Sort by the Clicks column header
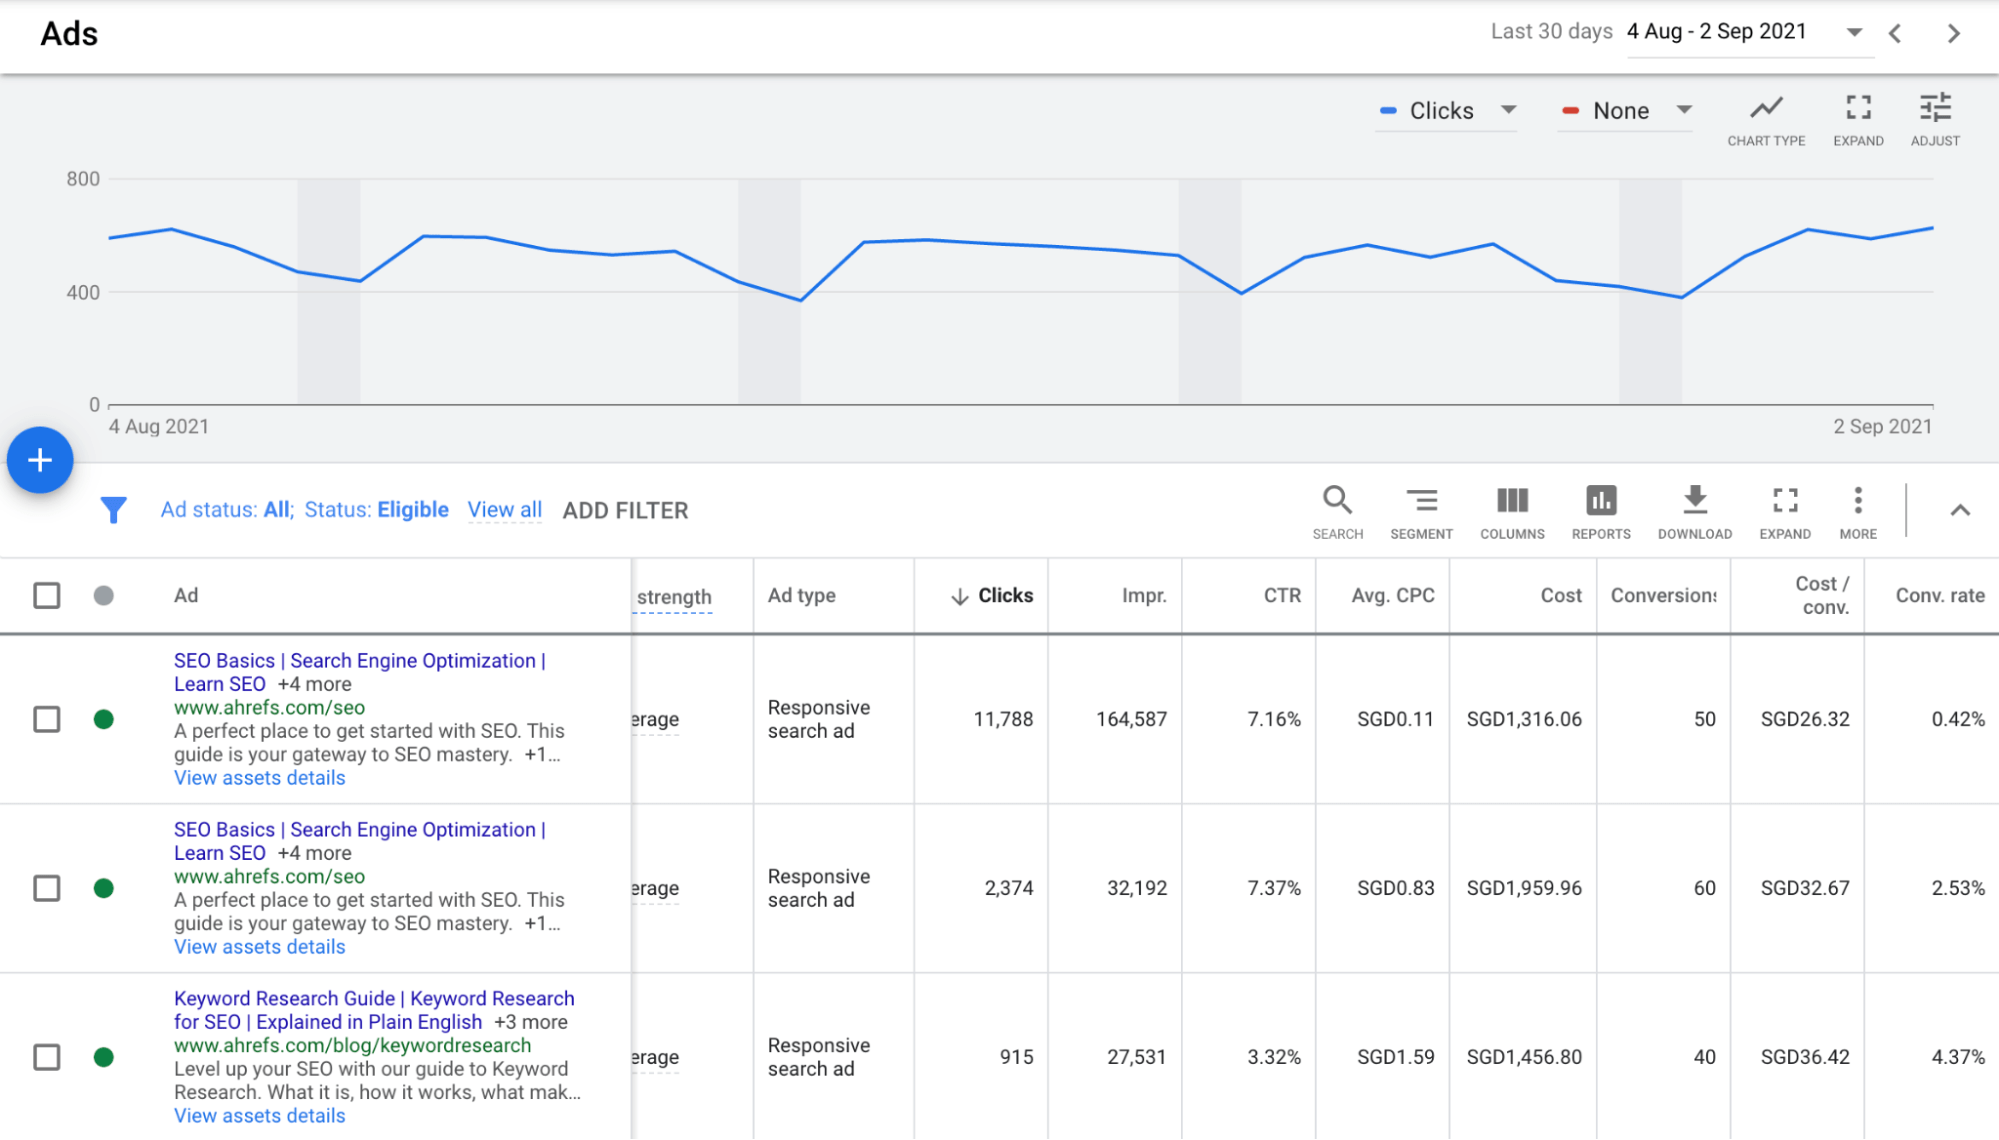1999x1140 pixels. tap(1004, 596)
